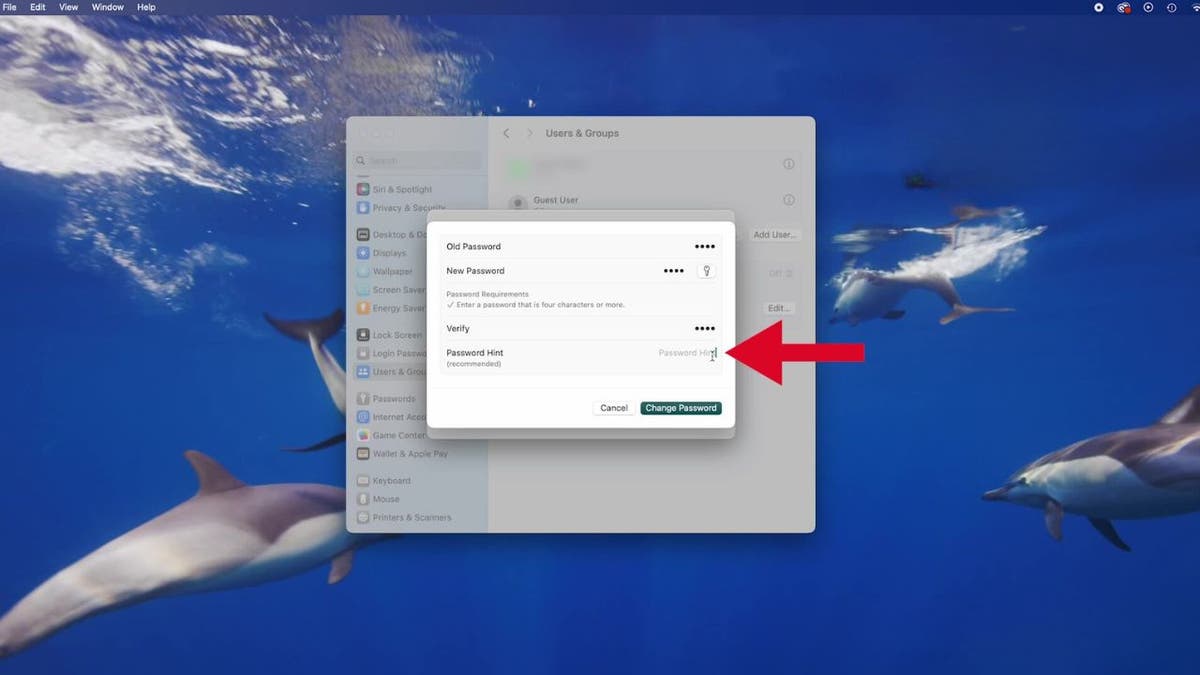Select Users & Groups icon in sidebar
The width and height of the screenshot is (1200, 675).
pos(363,372)
